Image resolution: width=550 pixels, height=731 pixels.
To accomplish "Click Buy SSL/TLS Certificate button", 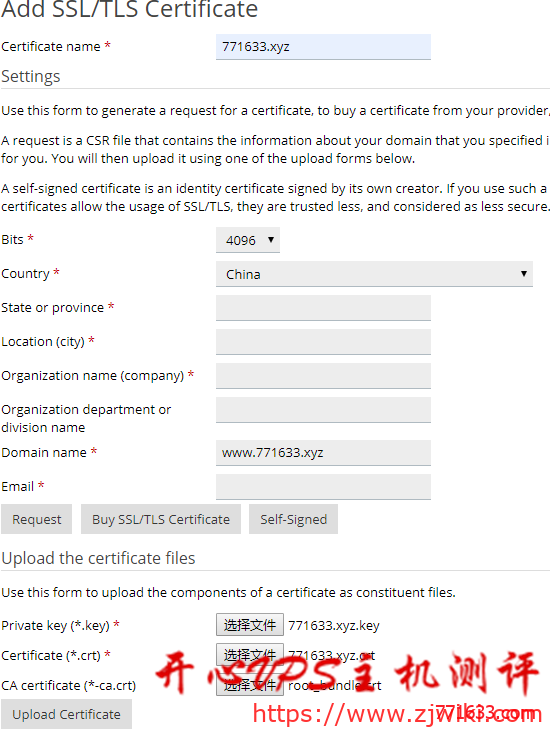I will [161, 519].
